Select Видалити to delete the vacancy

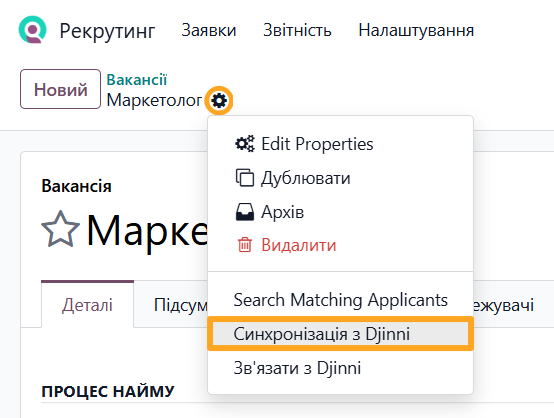click(x=340, y=245)
